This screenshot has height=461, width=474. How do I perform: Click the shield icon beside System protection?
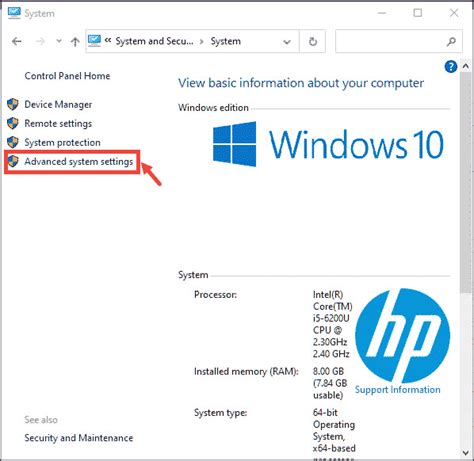click(13, 142)
